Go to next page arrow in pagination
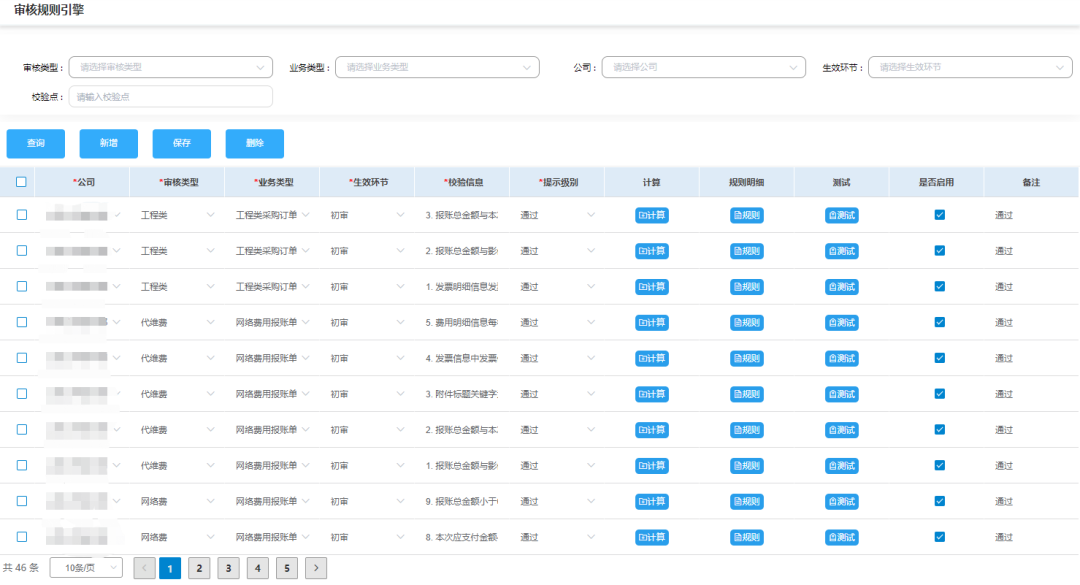The width and height of the screenshot is (1080, 585). (316, 568)
